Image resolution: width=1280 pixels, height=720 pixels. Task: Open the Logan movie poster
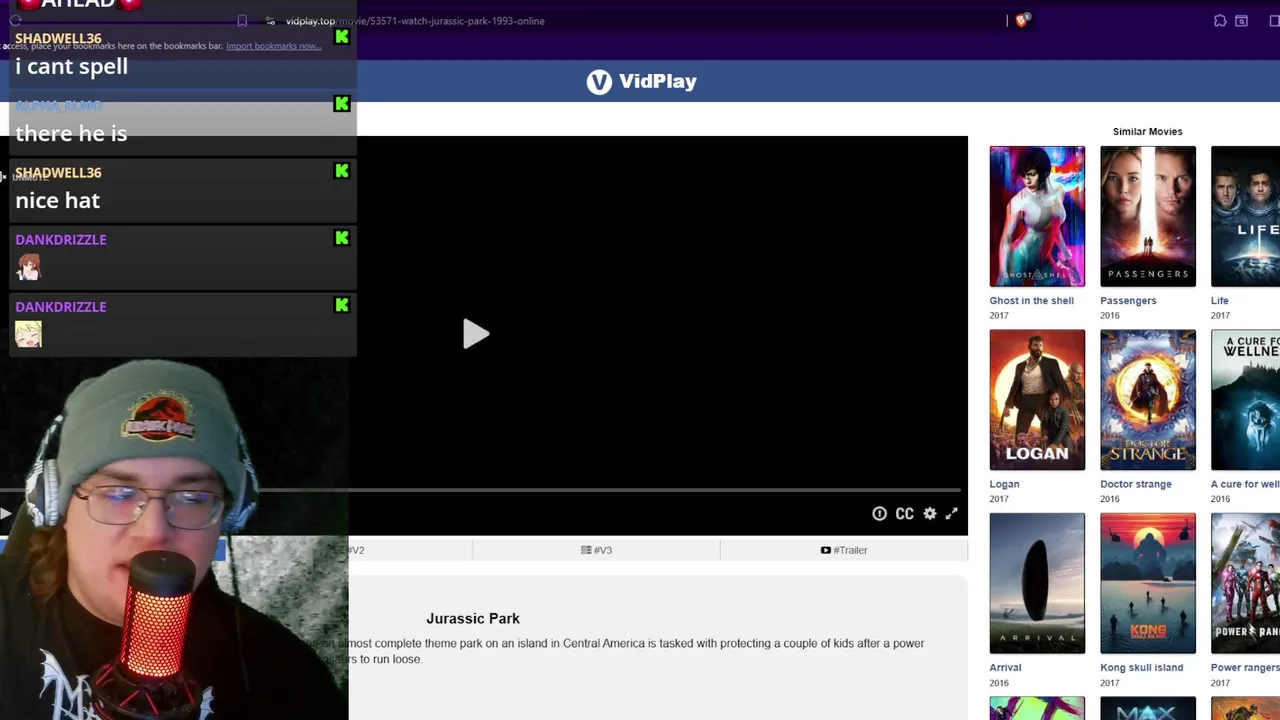(x=1037, y=400)
